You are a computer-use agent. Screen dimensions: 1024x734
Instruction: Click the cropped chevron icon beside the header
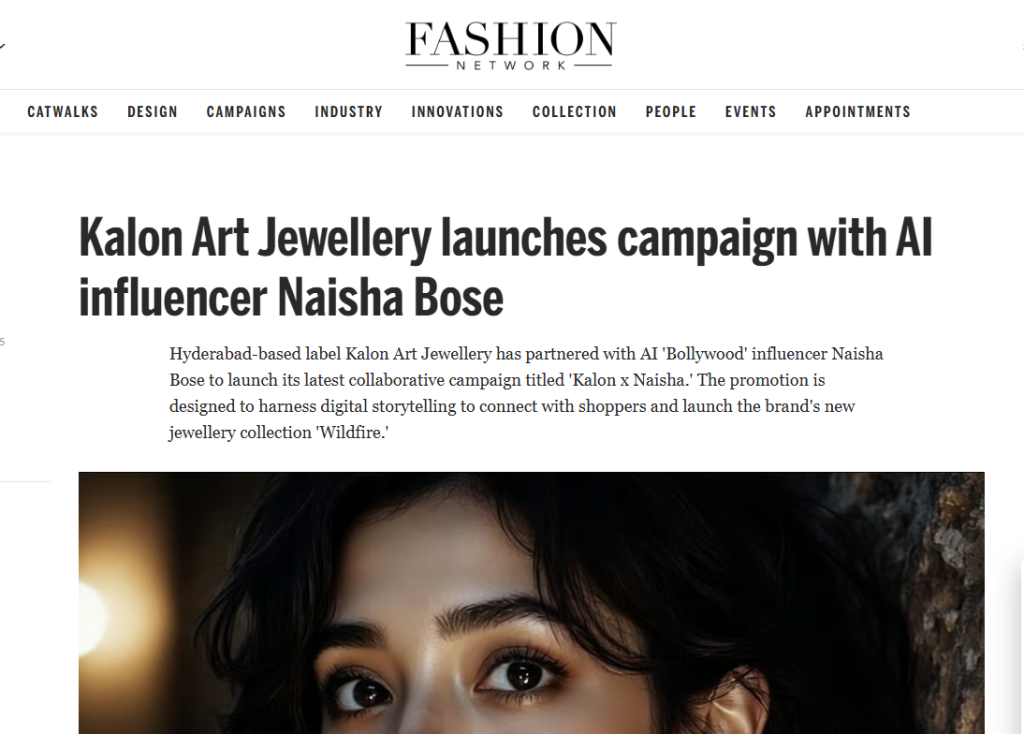[2, 46]
